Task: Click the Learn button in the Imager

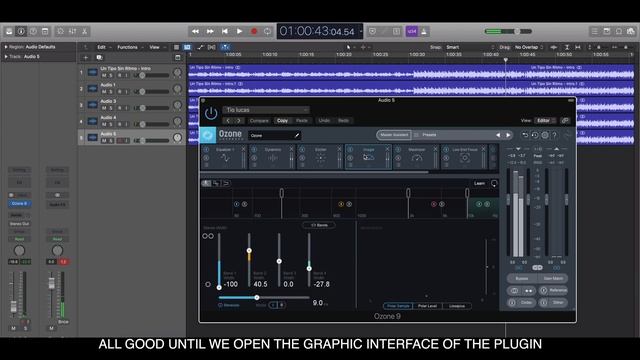Action: coord(480,184)
